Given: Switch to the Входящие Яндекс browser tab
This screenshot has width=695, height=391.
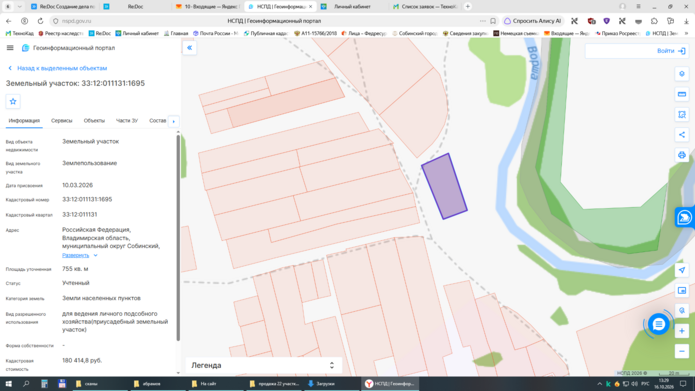Looking at the screenshot, I should 207,7.
